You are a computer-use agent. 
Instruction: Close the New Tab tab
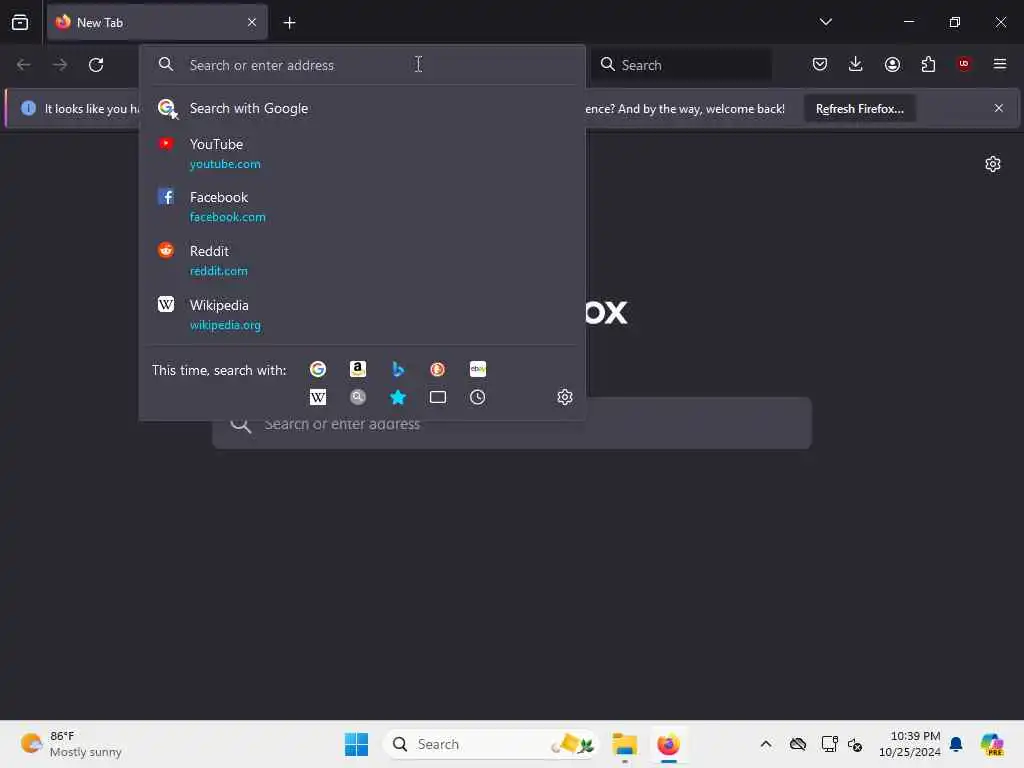252,22
